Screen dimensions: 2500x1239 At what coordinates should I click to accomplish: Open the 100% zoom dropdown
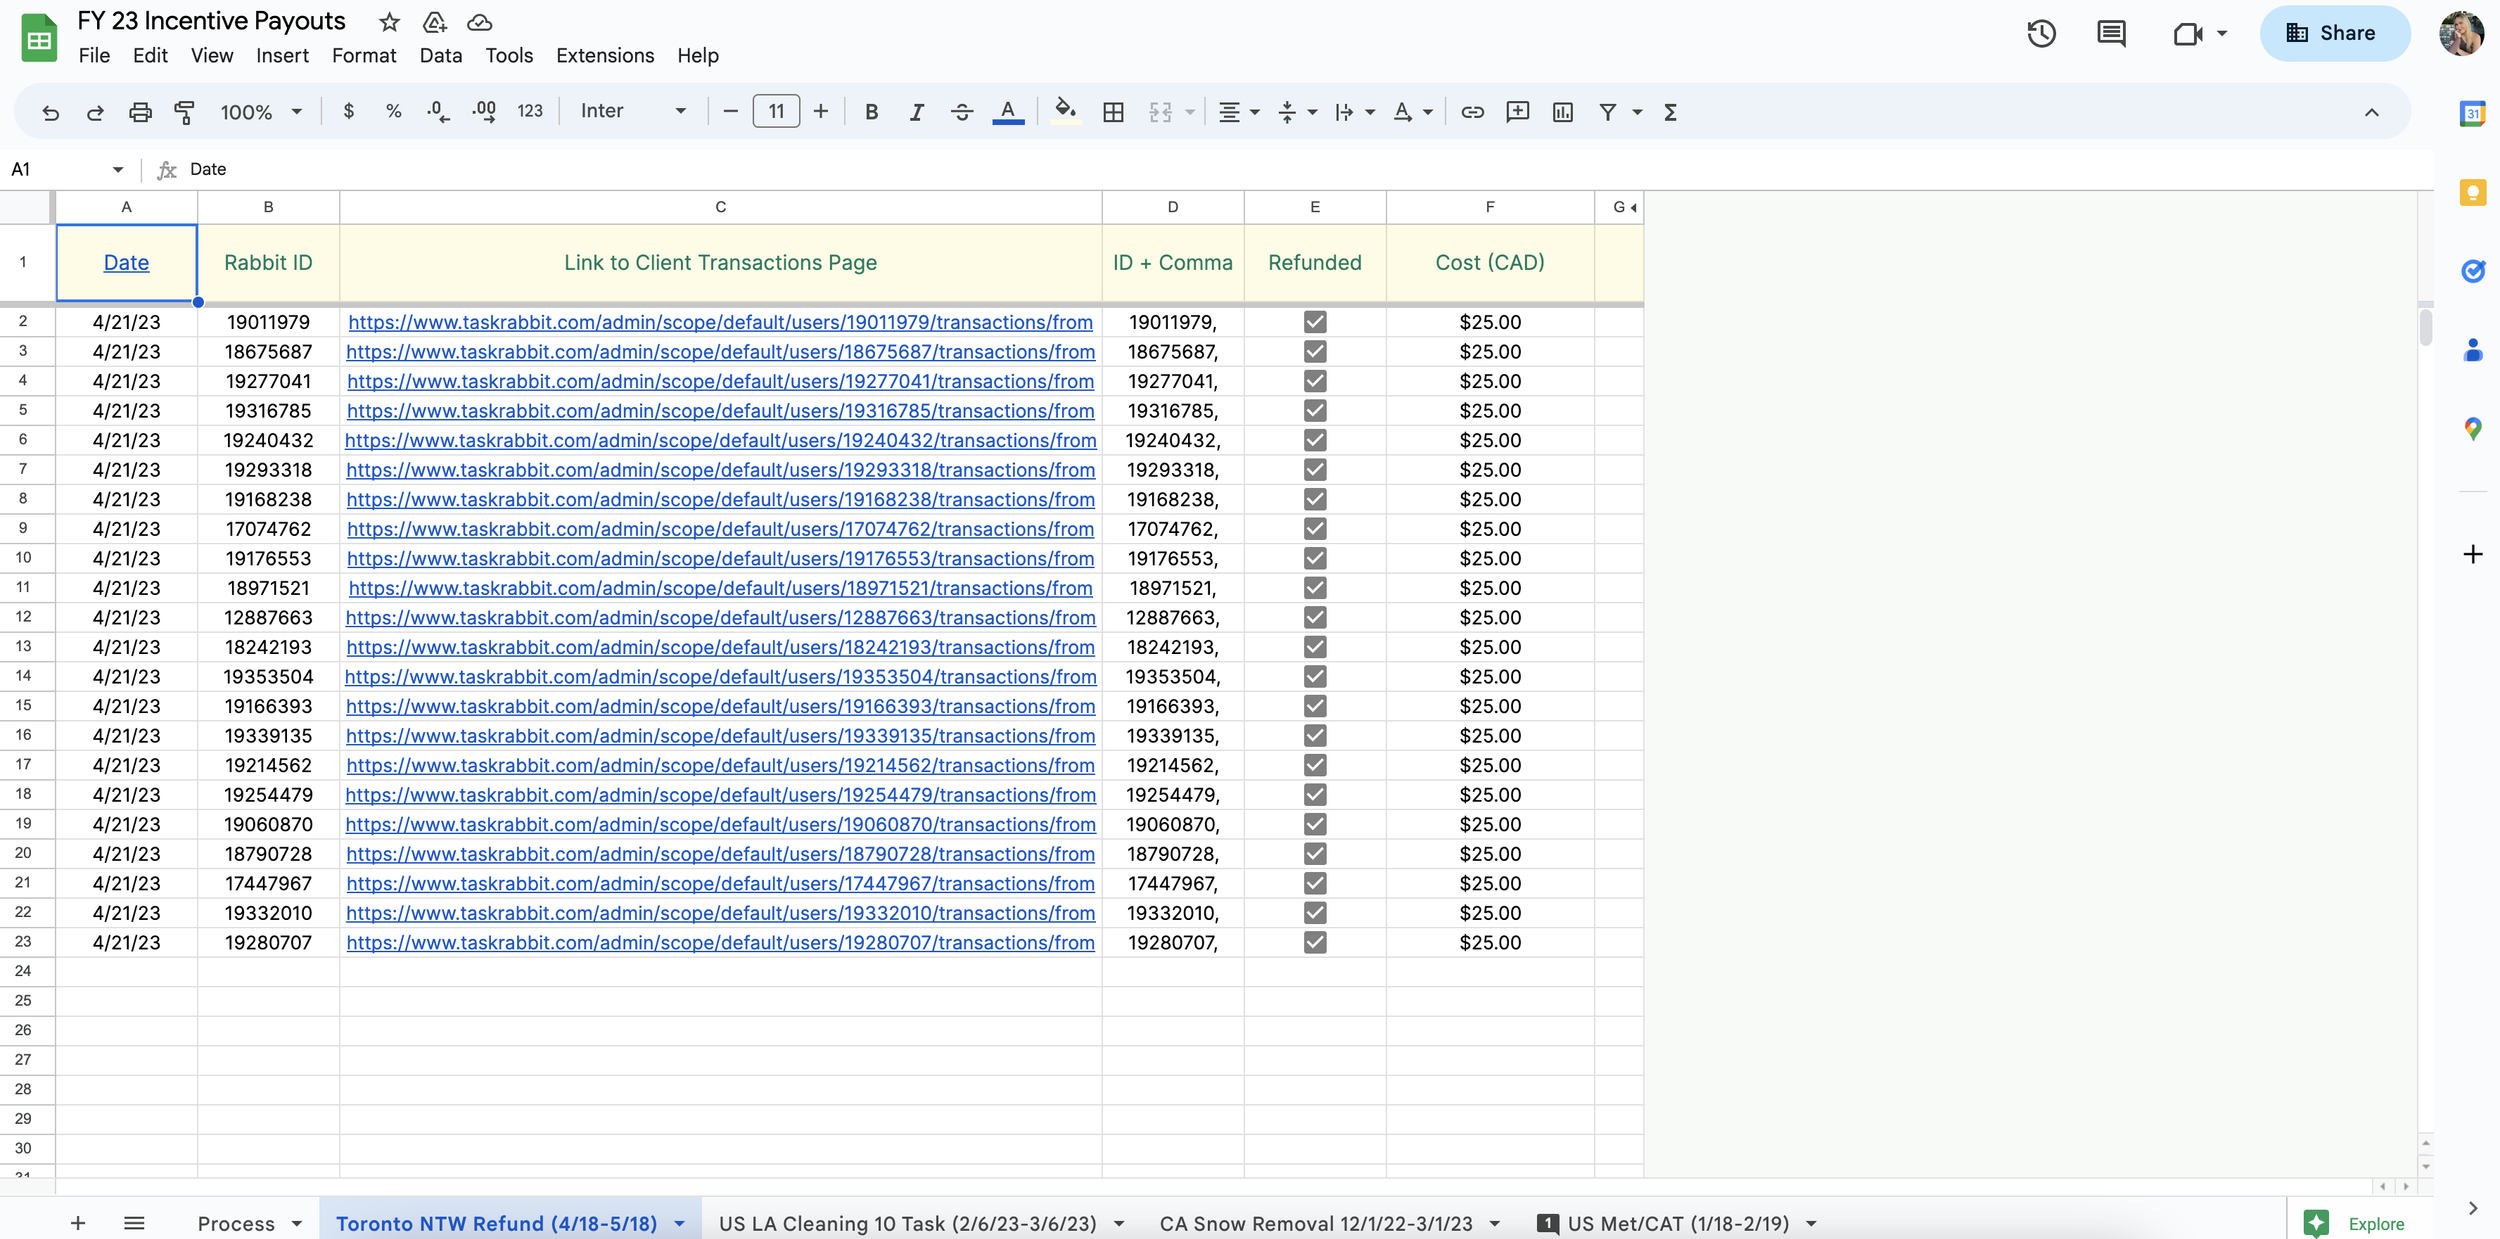[x=260, y=112]
